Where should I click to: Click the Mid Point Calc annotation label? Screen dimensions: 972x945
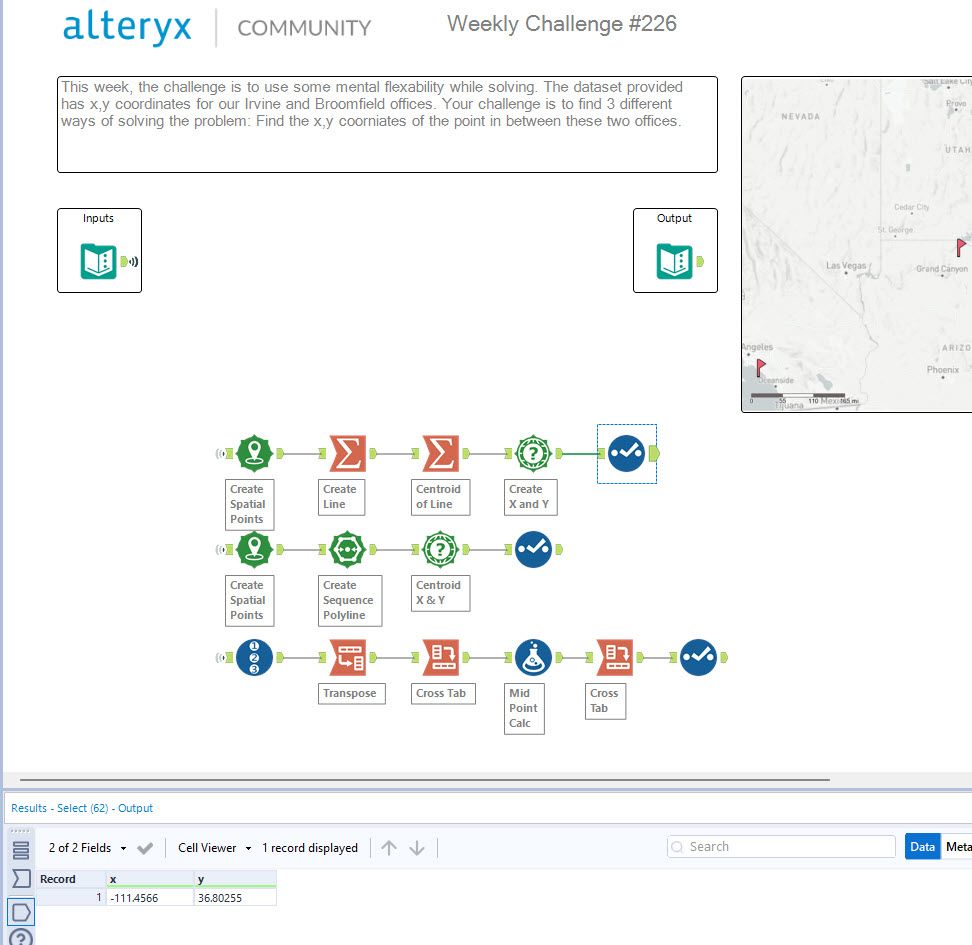click(524, 708)
